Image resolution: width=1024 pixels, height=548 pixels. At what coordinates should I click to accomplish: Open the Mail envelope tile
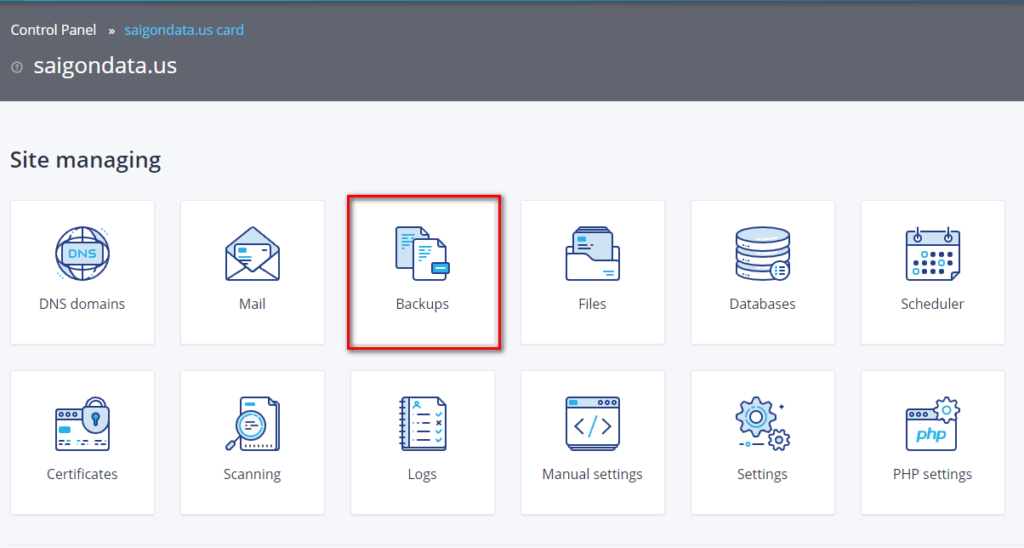(x=252, y=272)
